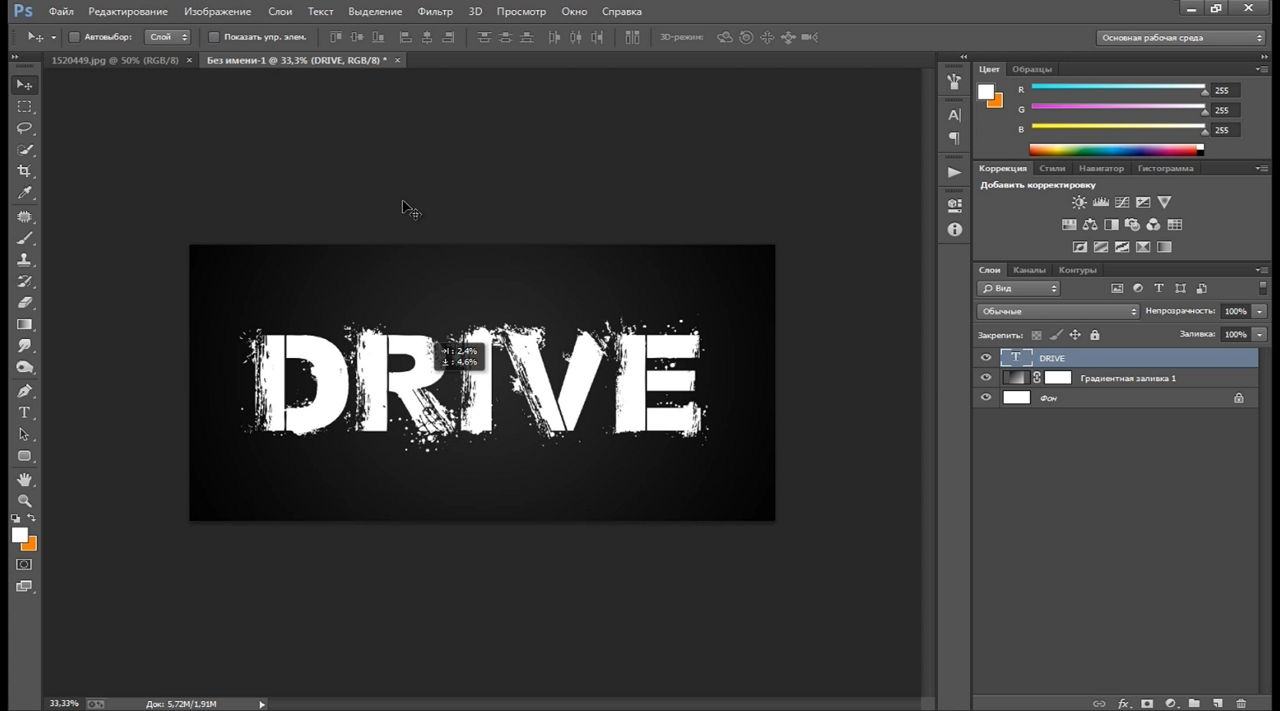Switch to the Гистограмма tab
This screenshot has height=711, width=1280.
pyautogui.click(x=1165, y=168)
